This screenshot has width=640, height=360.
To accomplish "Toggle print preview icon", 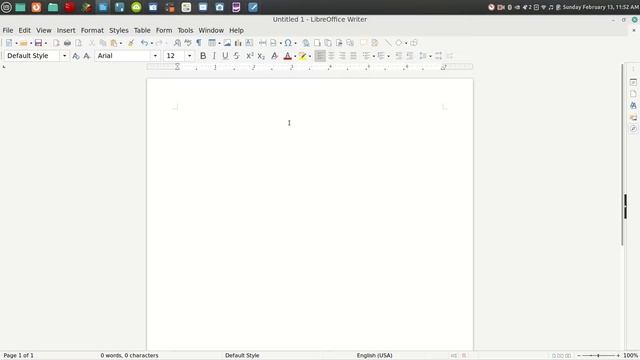I will pyautogui.click(x=78, y=43).
